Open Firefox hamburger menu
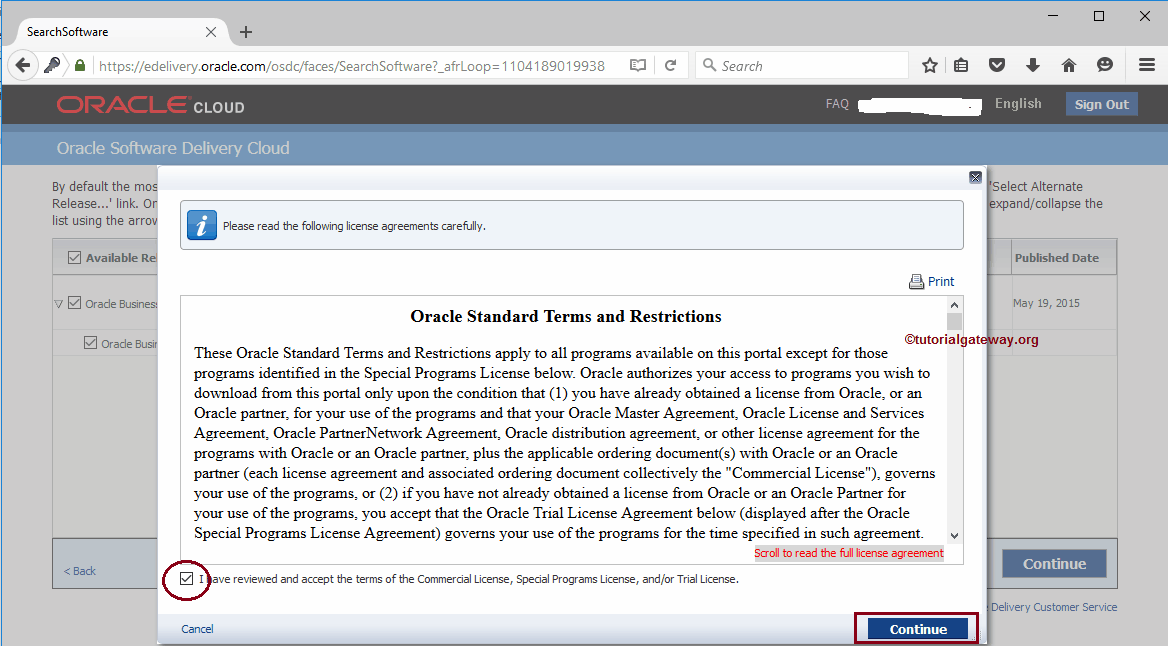 tap(1146, 66)
